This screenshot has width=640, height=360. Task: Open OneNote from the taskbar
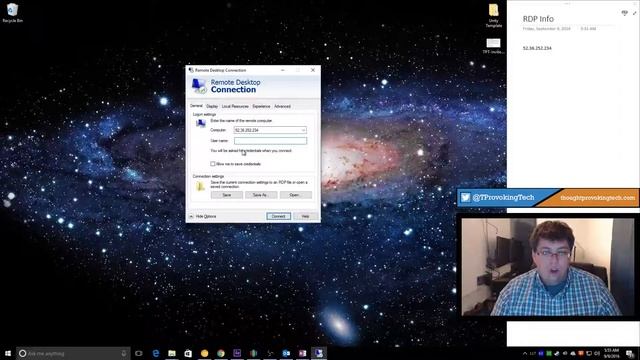(x=302, y=353)
